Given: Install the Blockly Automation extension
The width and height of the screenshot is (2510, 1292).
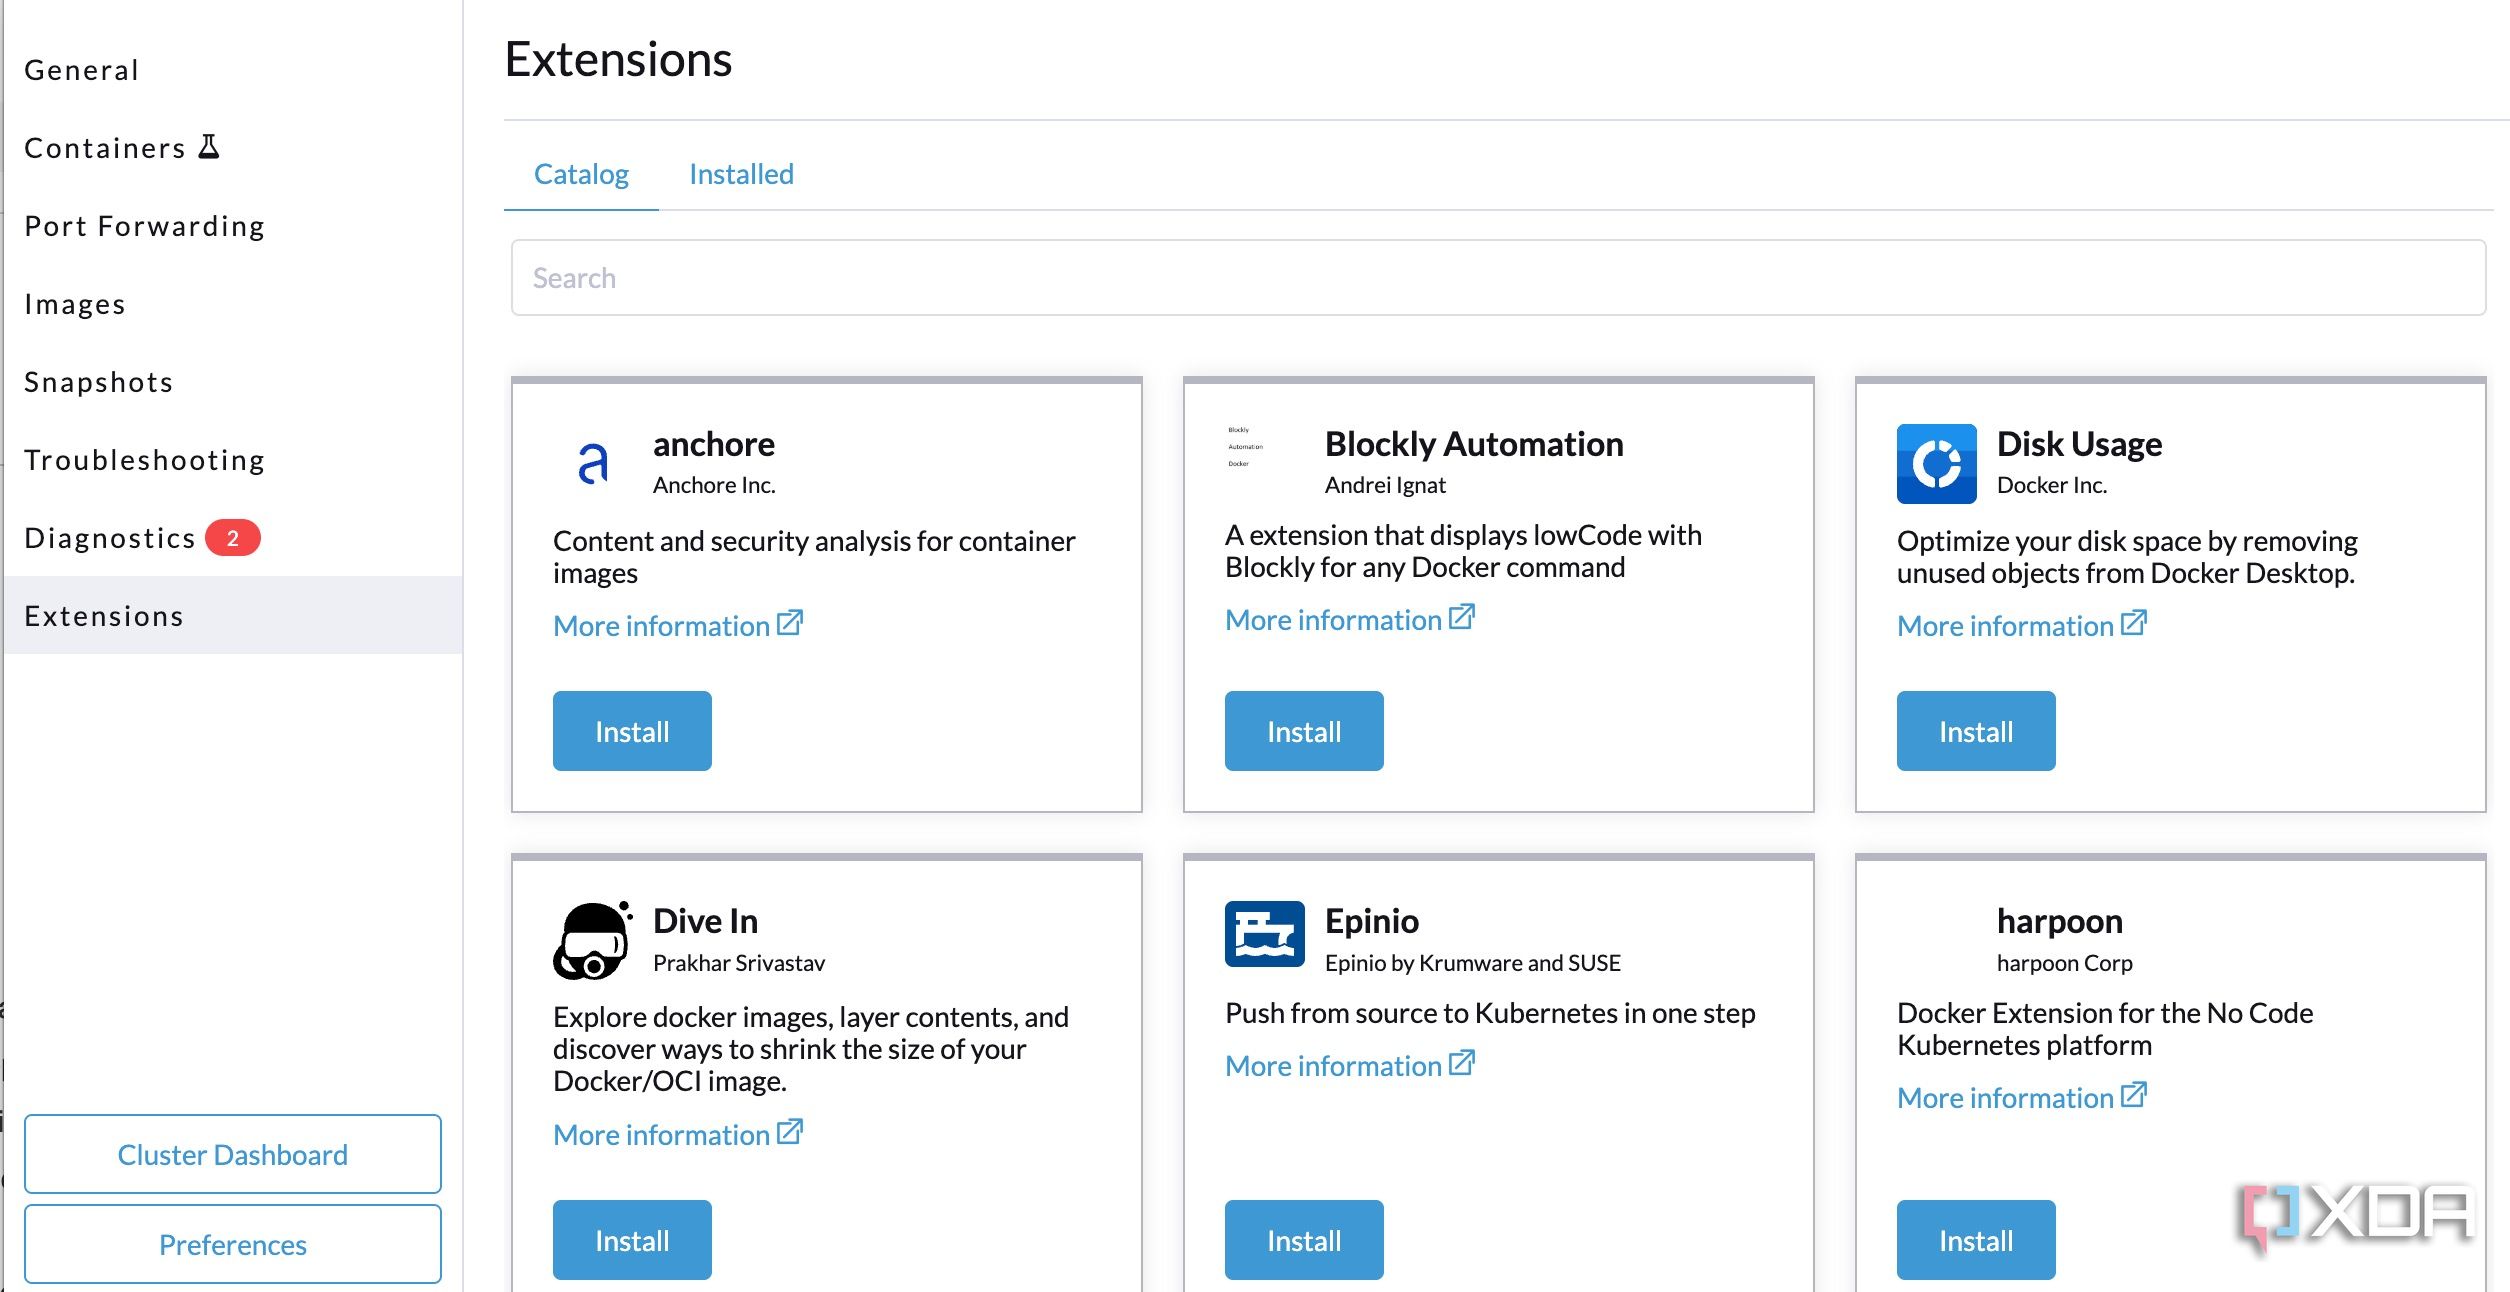Looking at the screenshot, I should click(x=1304, y=731).
